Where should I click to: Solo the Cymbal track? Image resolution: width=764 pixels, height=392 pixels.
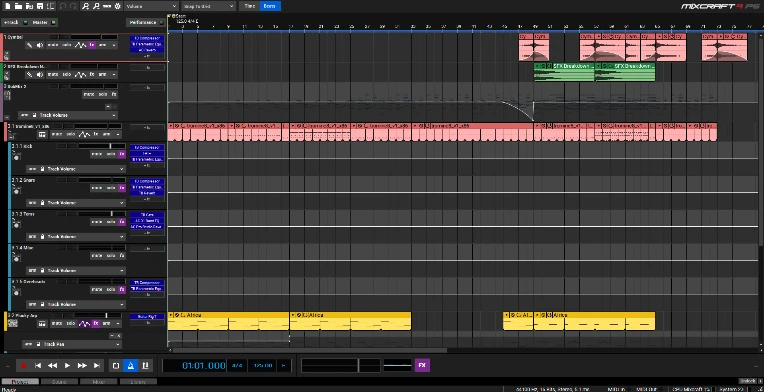click(67, 45)
